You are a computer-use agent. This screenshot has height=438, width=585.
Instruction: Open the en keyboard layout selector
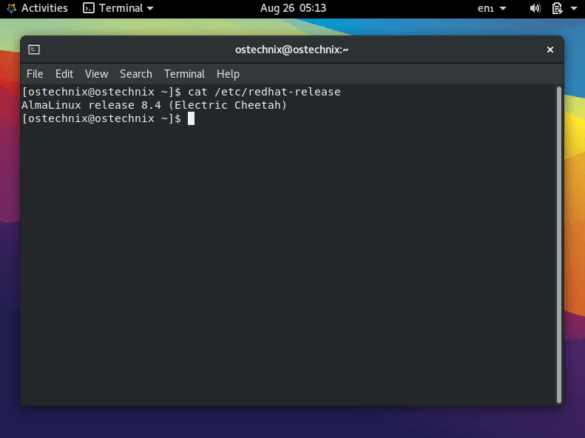(492, 8)
